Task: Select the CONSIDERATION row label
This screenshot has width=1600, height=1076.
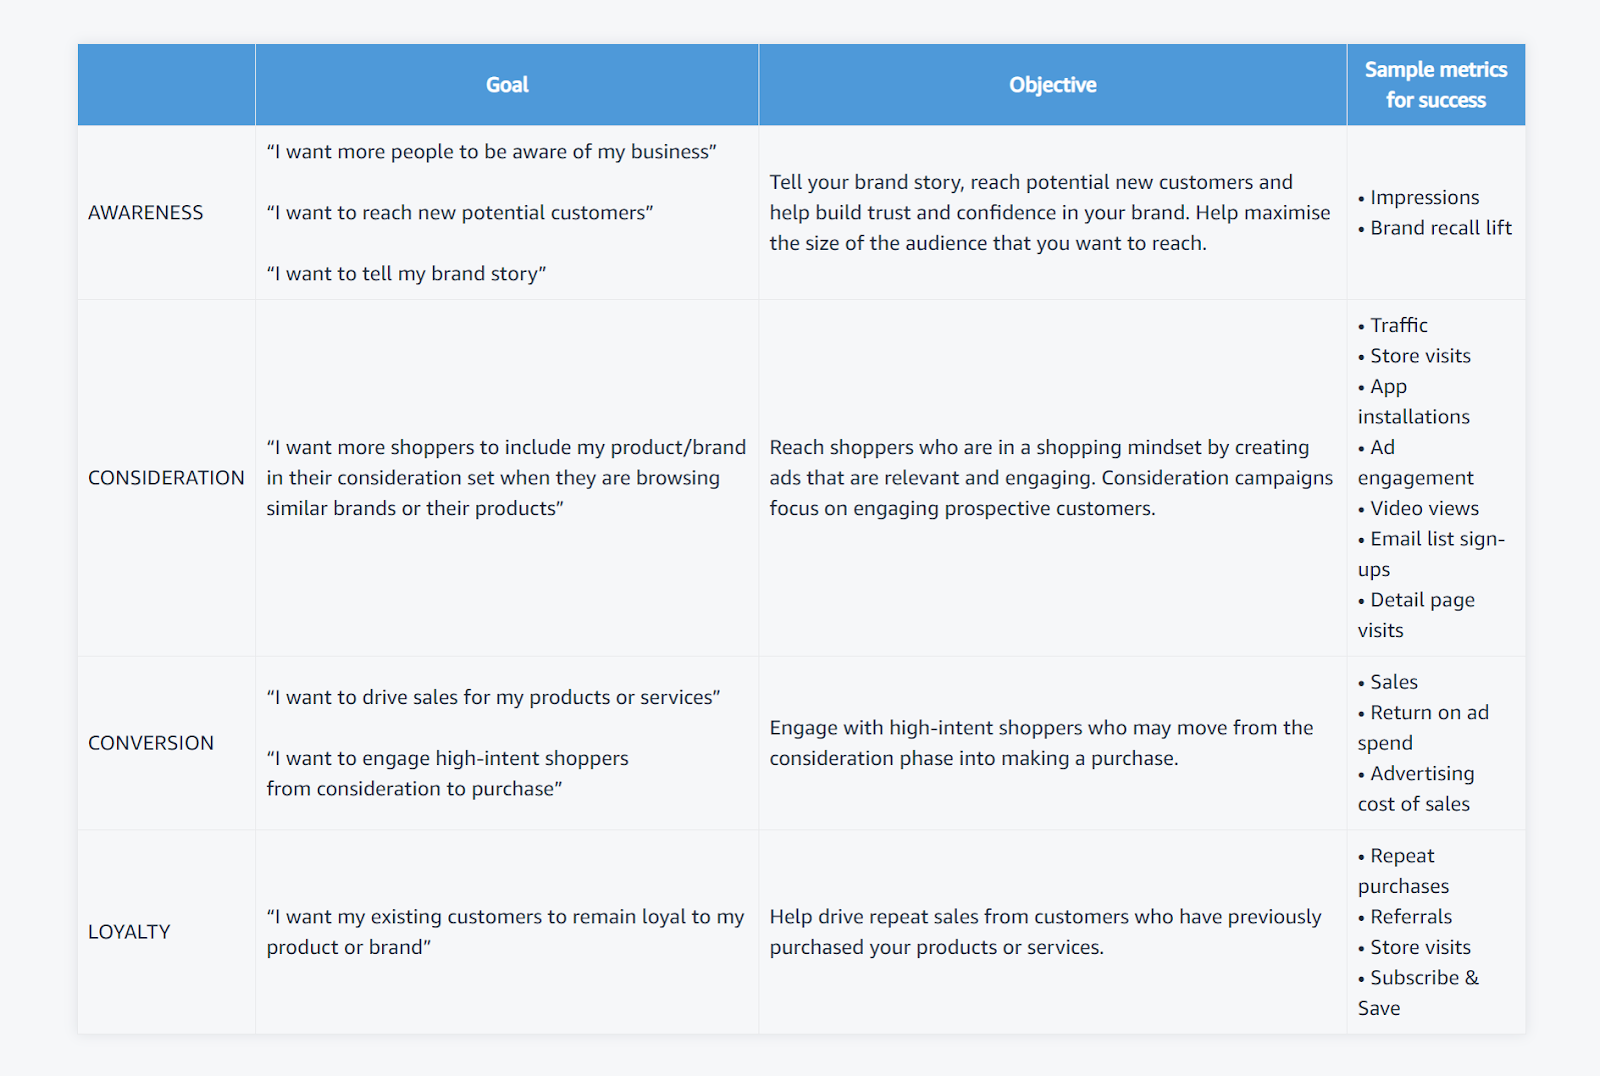Action: tap(166, 478)
